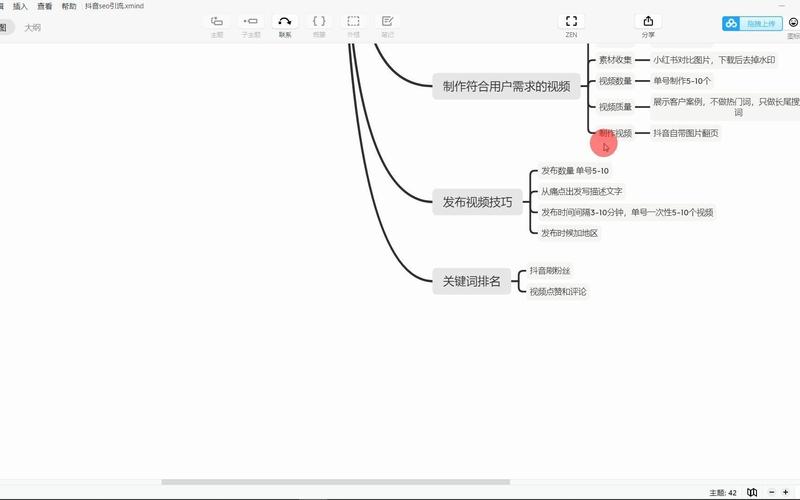Zoom in with the plus button

pos(786,492)
